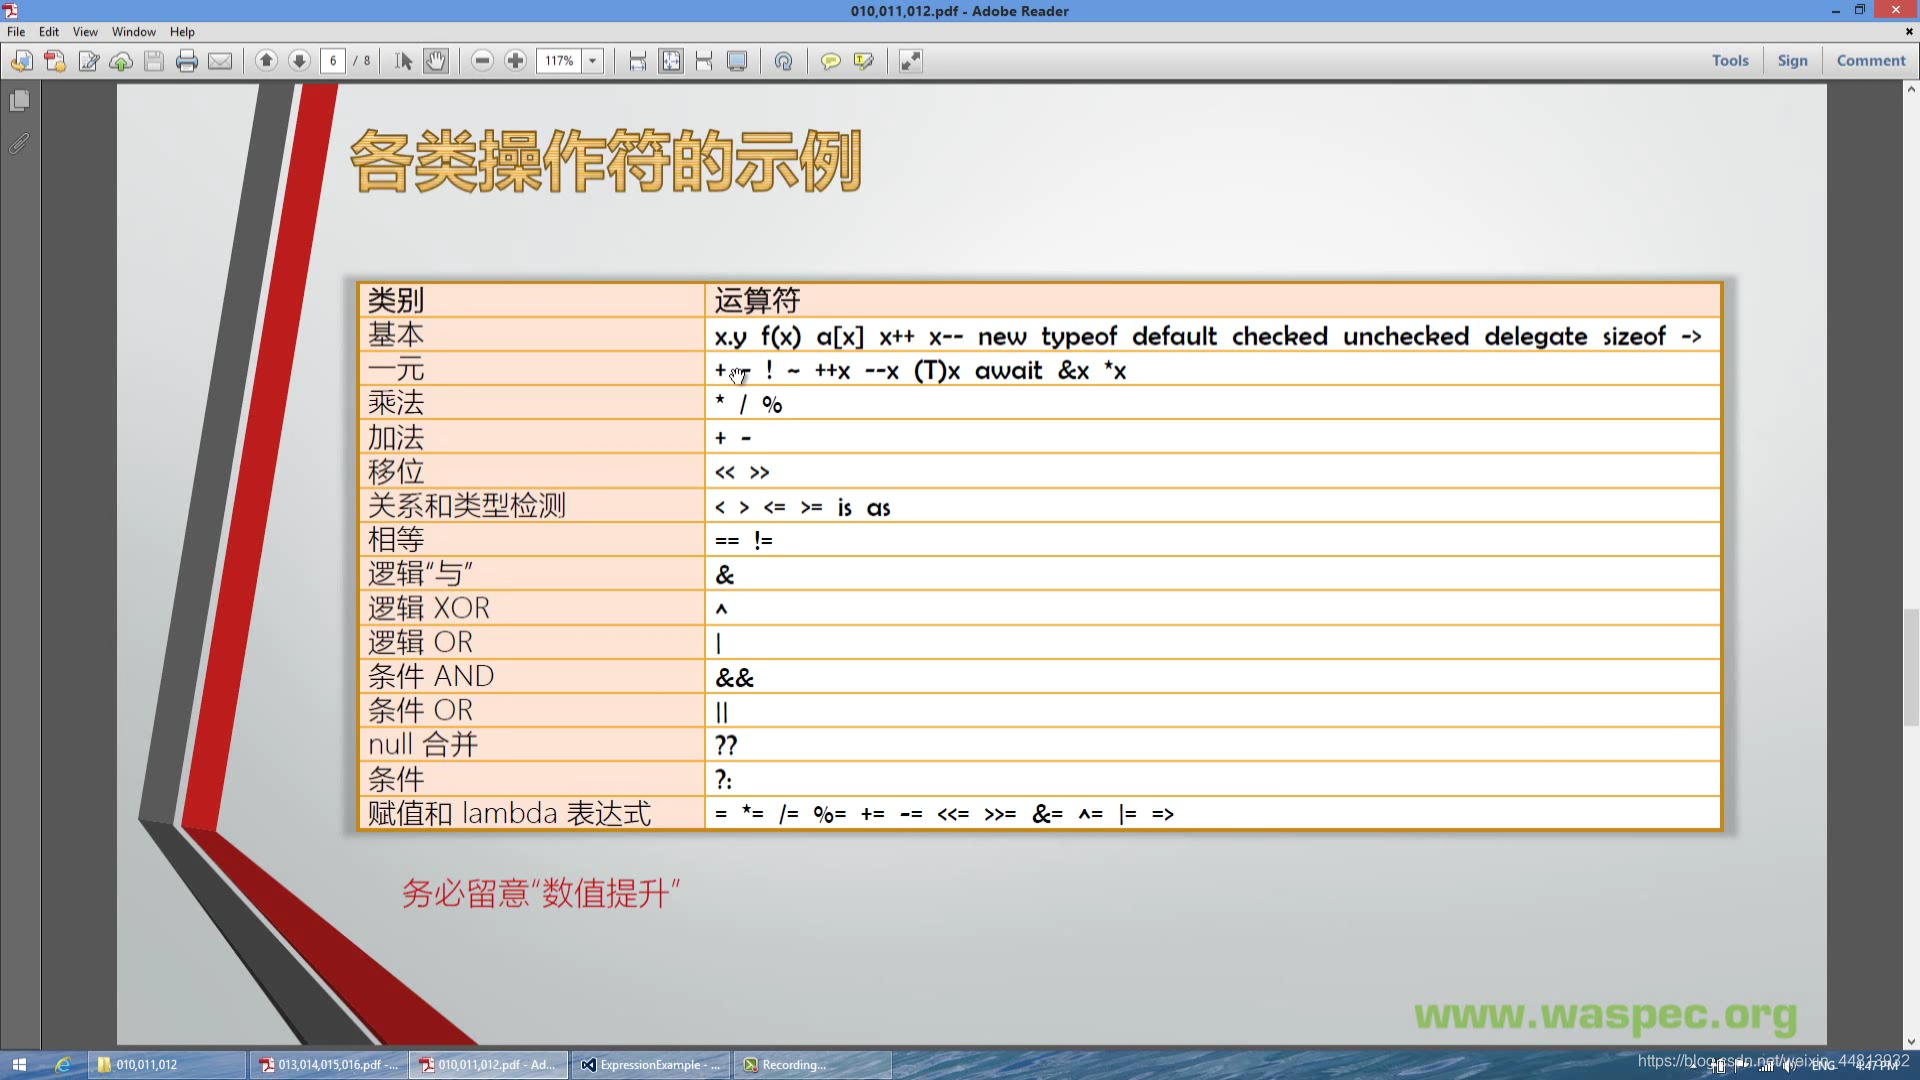Select the highlight text tool icon
This screenshot has height=1080, width=1920.
point(864,61)
